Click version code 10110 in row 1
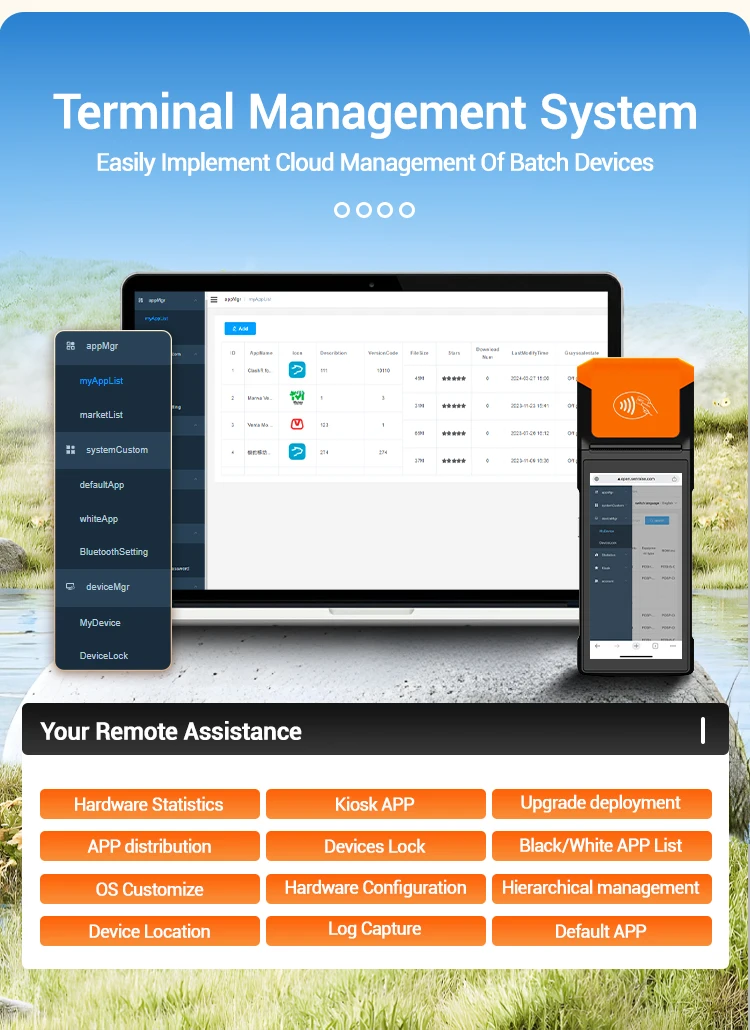The width and height of the screenshot is (750, 1030). click(383, 370)
